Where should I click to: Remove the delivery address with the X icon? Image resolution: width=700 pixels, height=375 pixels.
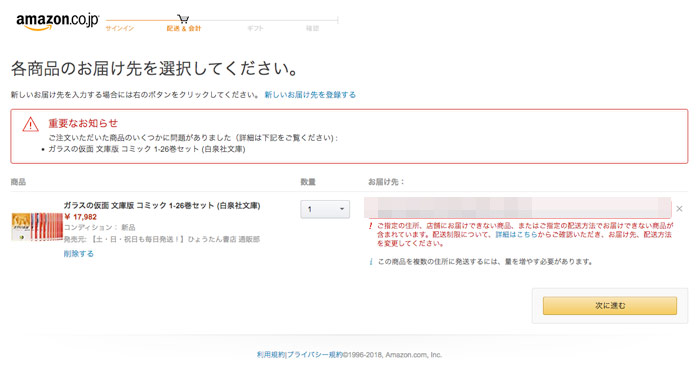click(x=679, y=208)
